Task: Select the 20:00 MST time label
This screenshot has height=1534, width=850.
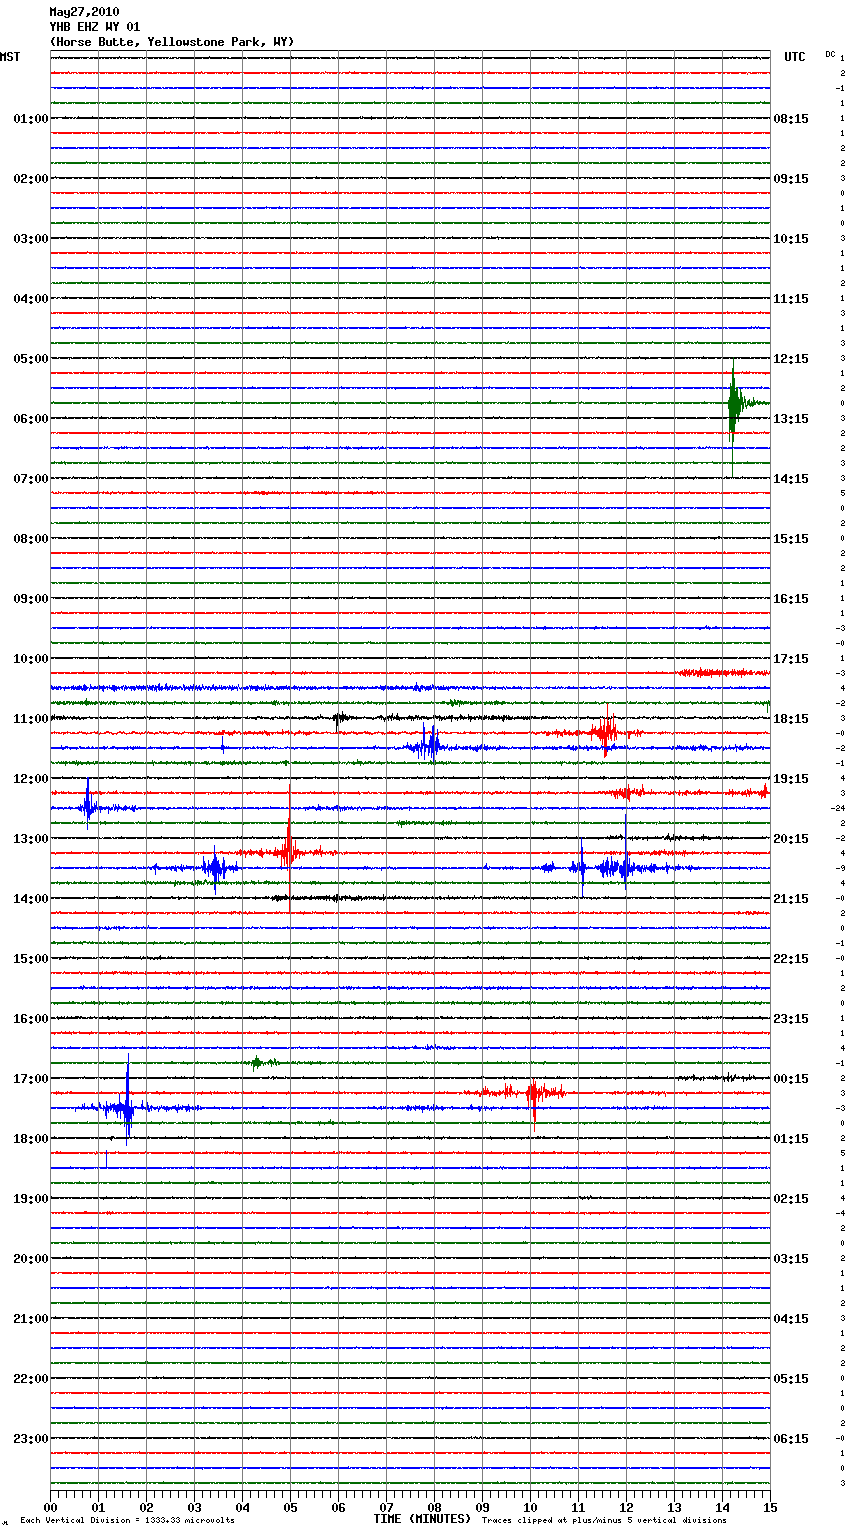Action: pyautogui.click(x=31, y=1259)
